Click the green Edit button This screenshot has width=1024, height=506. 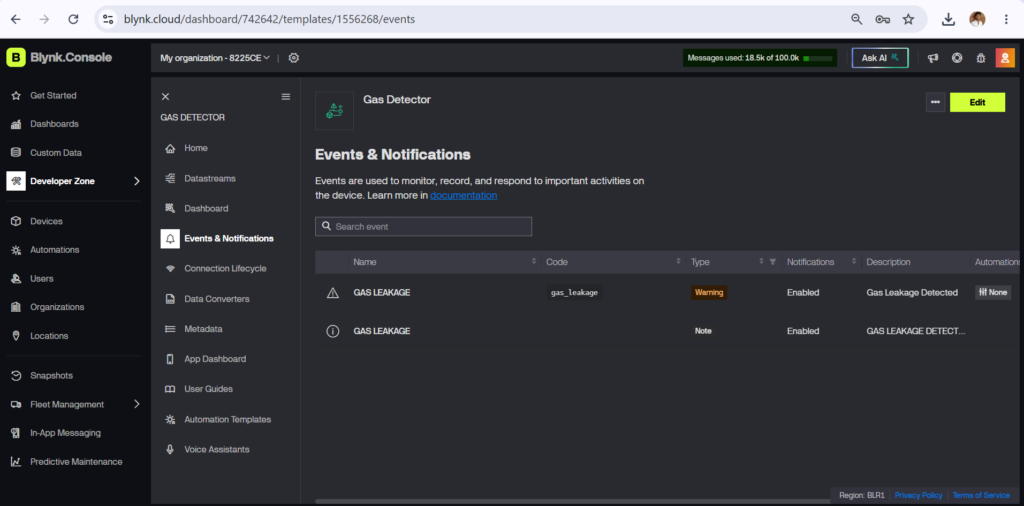coord(977,103)
